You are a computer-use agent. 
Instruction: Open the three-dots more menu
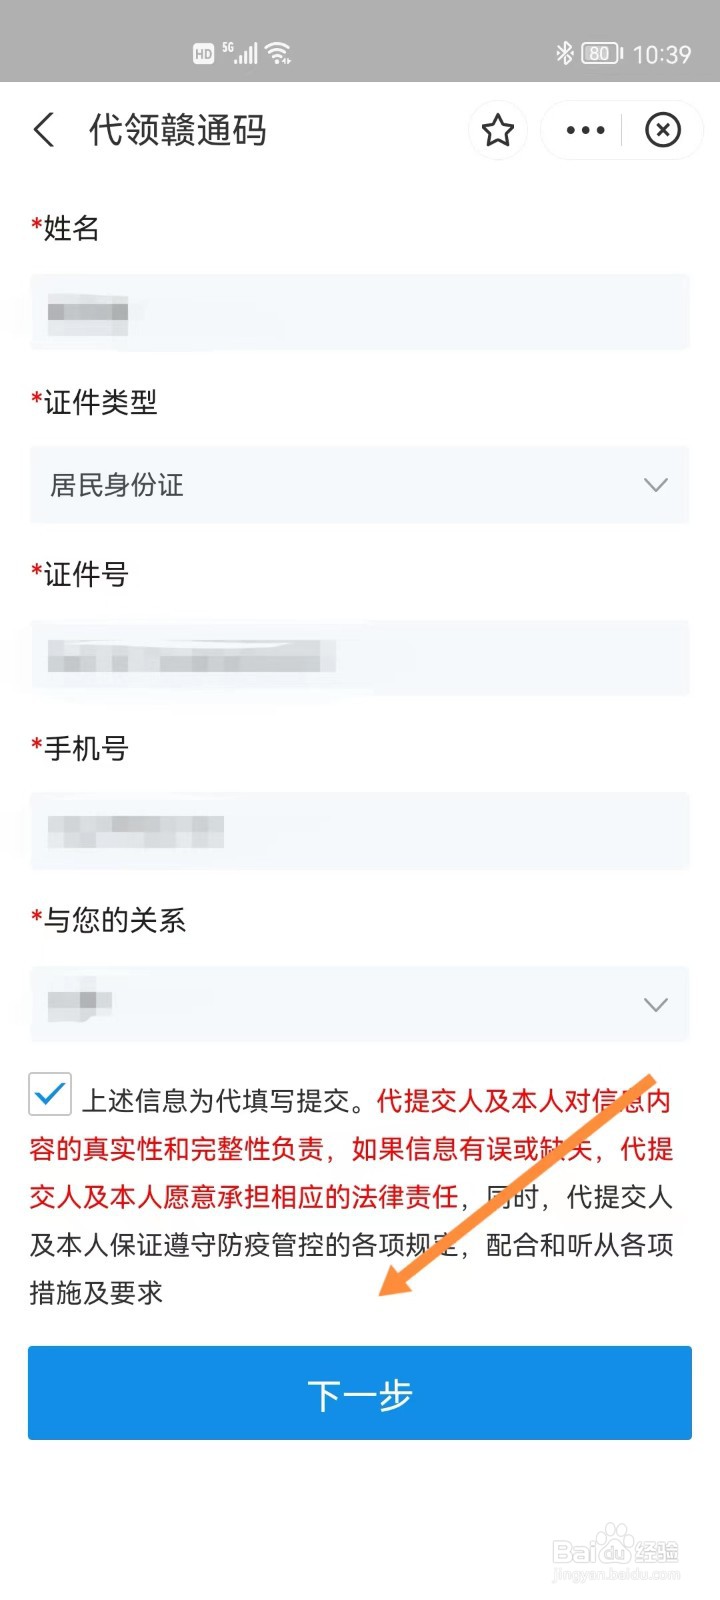(585, 130)
